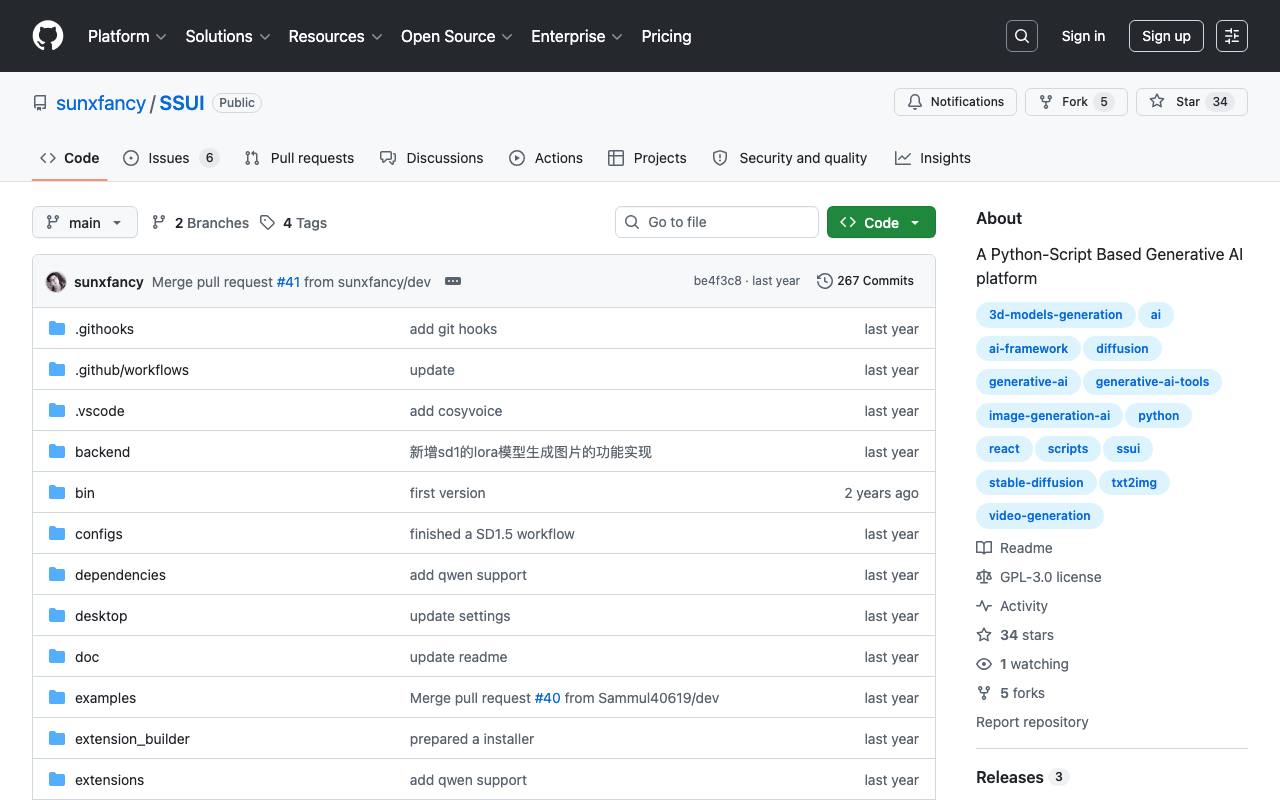Expand the Resources menu
Viewport: 1280px width, 800px height.
[336, 36]
